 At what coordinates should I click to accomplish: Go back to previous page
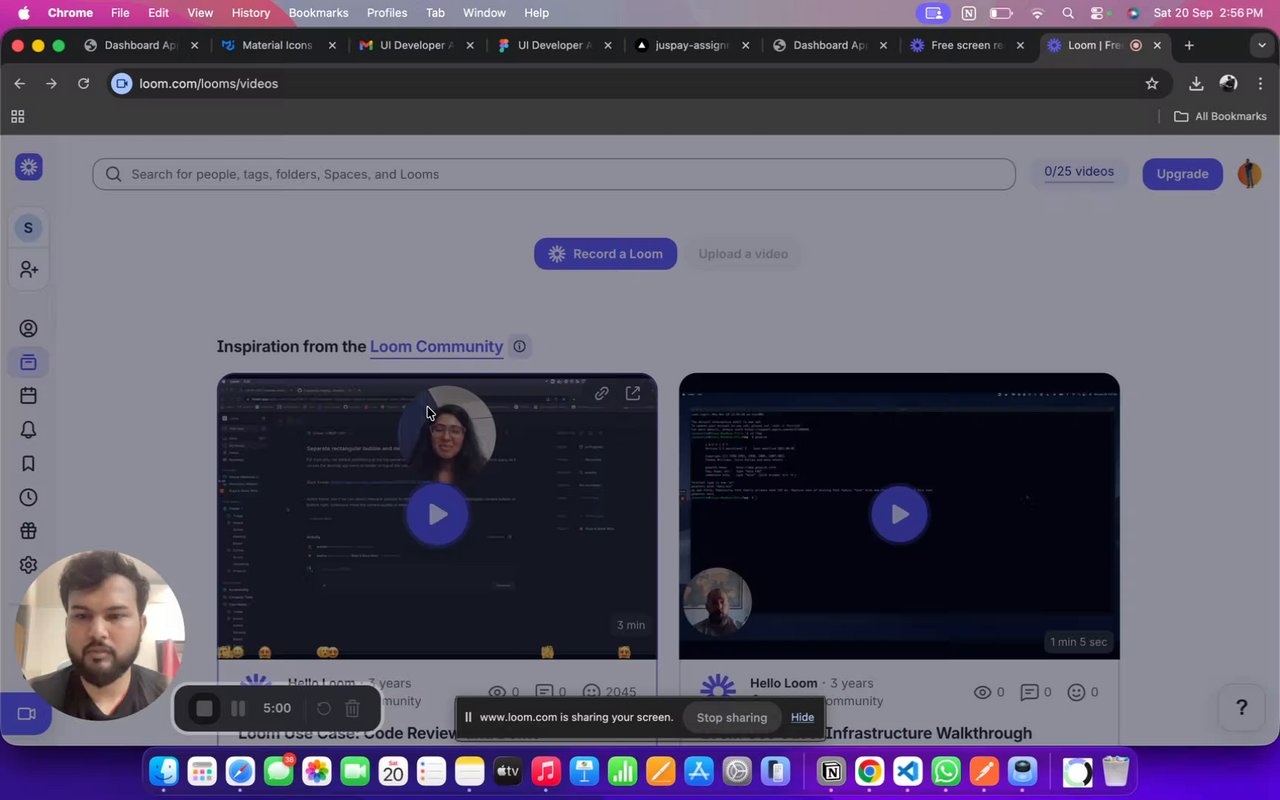coord(20,84)
